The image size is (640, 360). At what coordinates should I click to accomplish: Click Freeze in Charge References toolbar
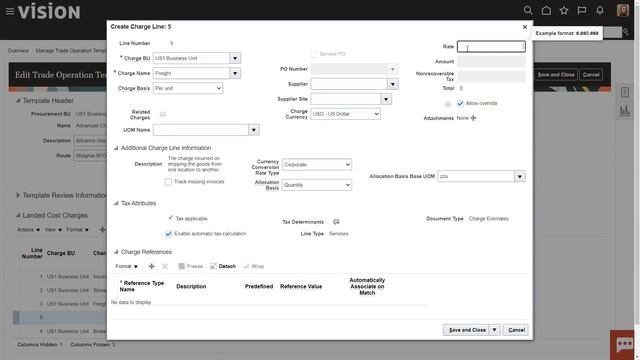tap(191, 266)
